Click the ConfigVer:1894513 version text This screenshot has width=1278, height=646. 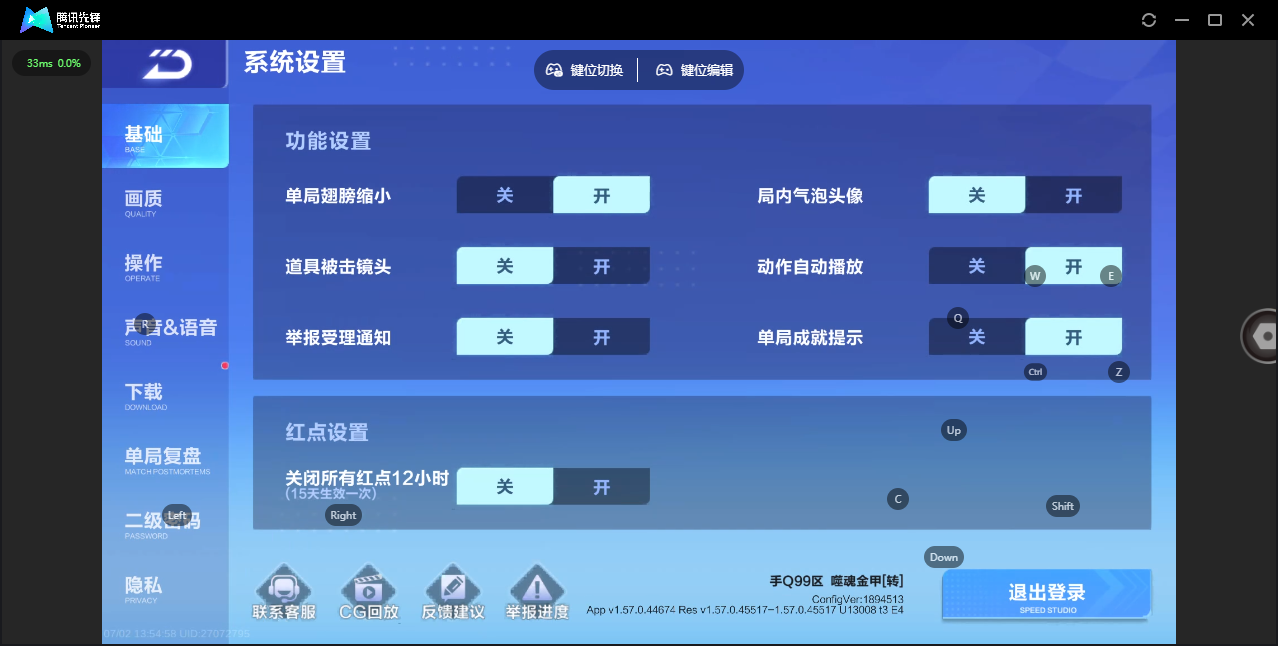click(857, 599)
